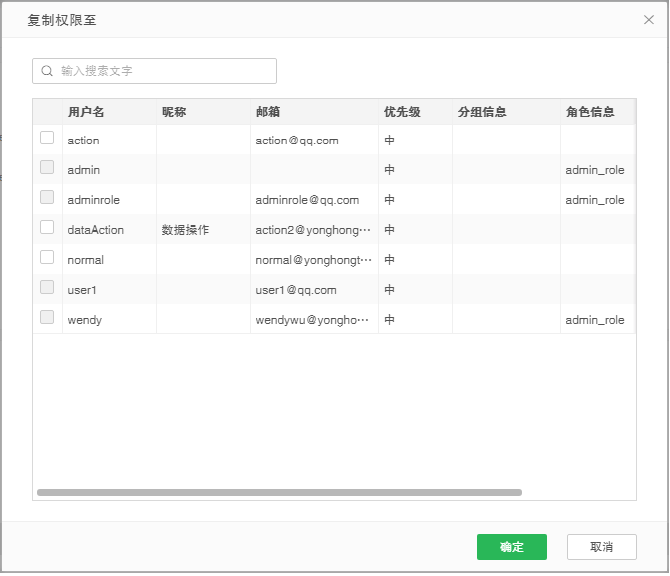Image resolution: width=670 pixels, height=576 pixels.
Task: Click the 用户名 column header
Action: (86, 112)
